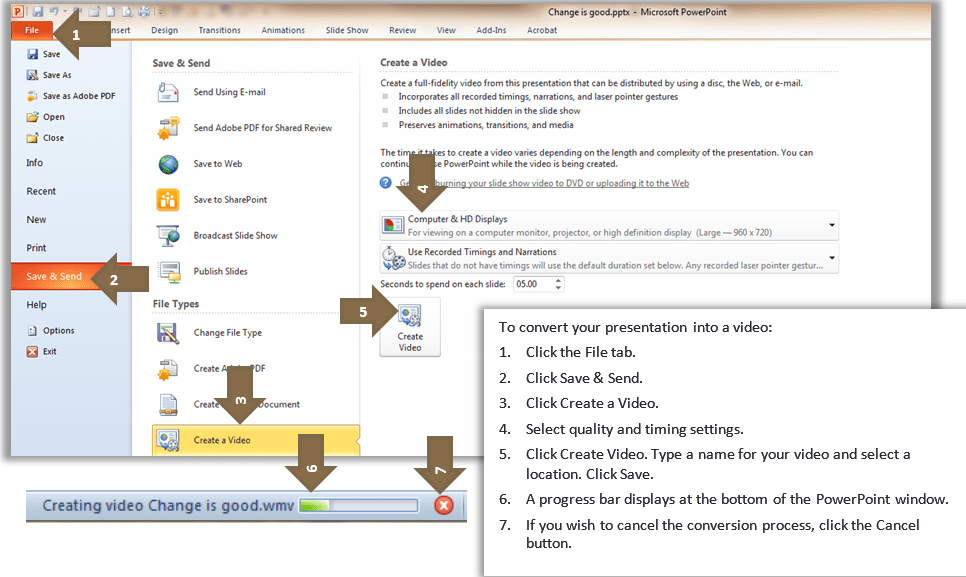Select Save & Send in the sidebar
Image resolution: width=966 pixels, height=577 pixels.
point(54,276)
